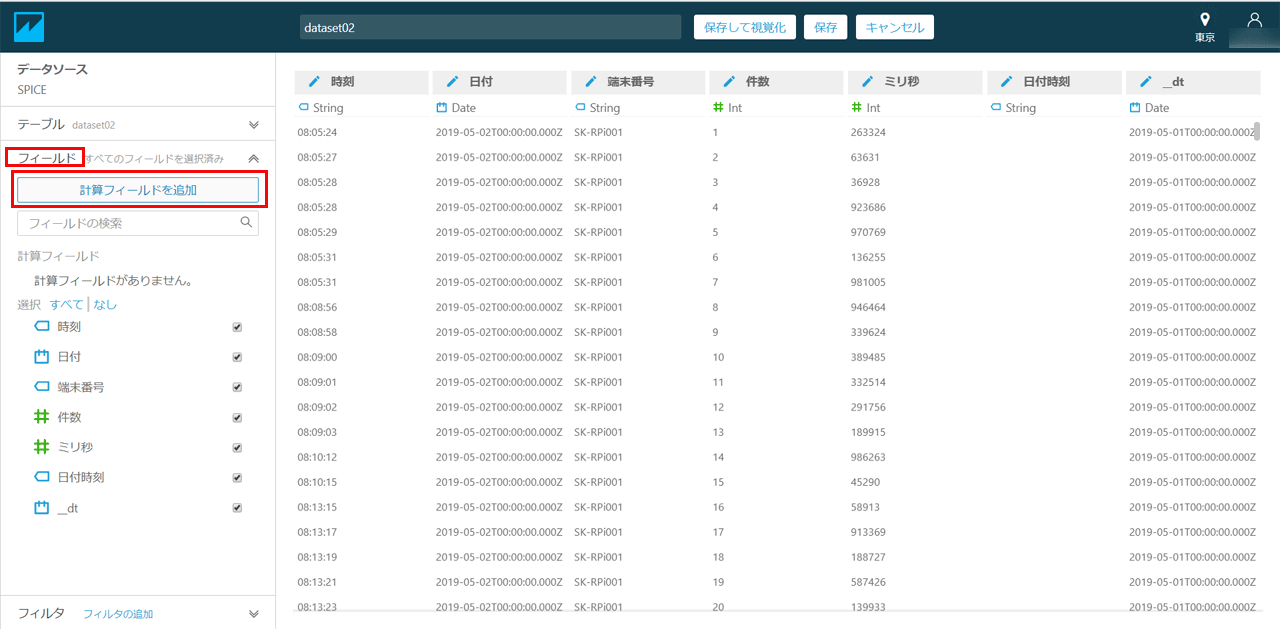Click 計算フィールドがありません text
This screenshot has height=629, width=1280.
[113, 280]
